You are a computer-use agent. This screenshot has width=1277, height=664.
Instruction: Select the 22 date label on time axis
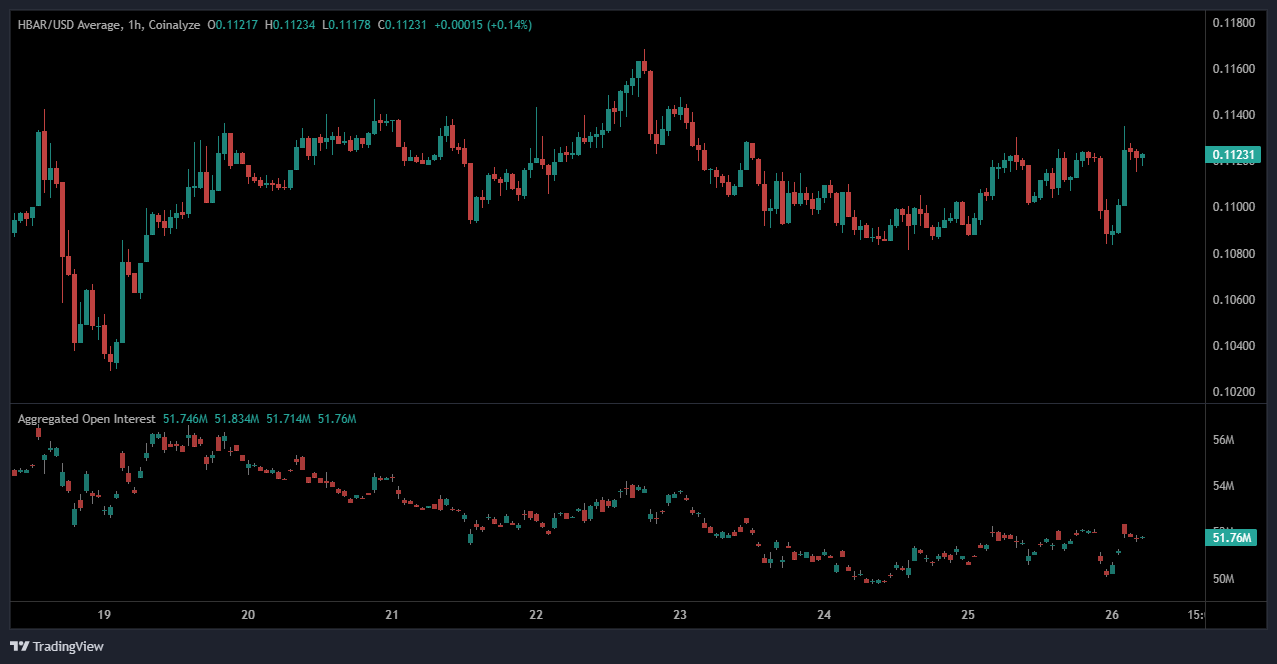tap(536, 614)
